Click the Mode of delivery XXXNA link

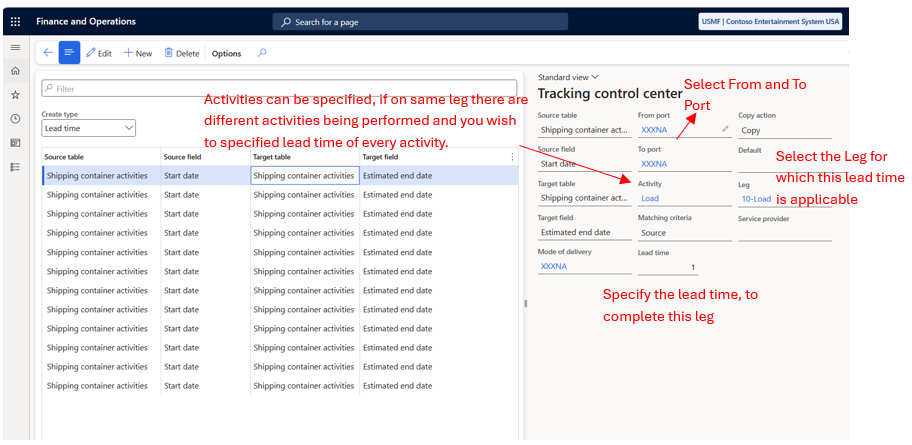554,266
